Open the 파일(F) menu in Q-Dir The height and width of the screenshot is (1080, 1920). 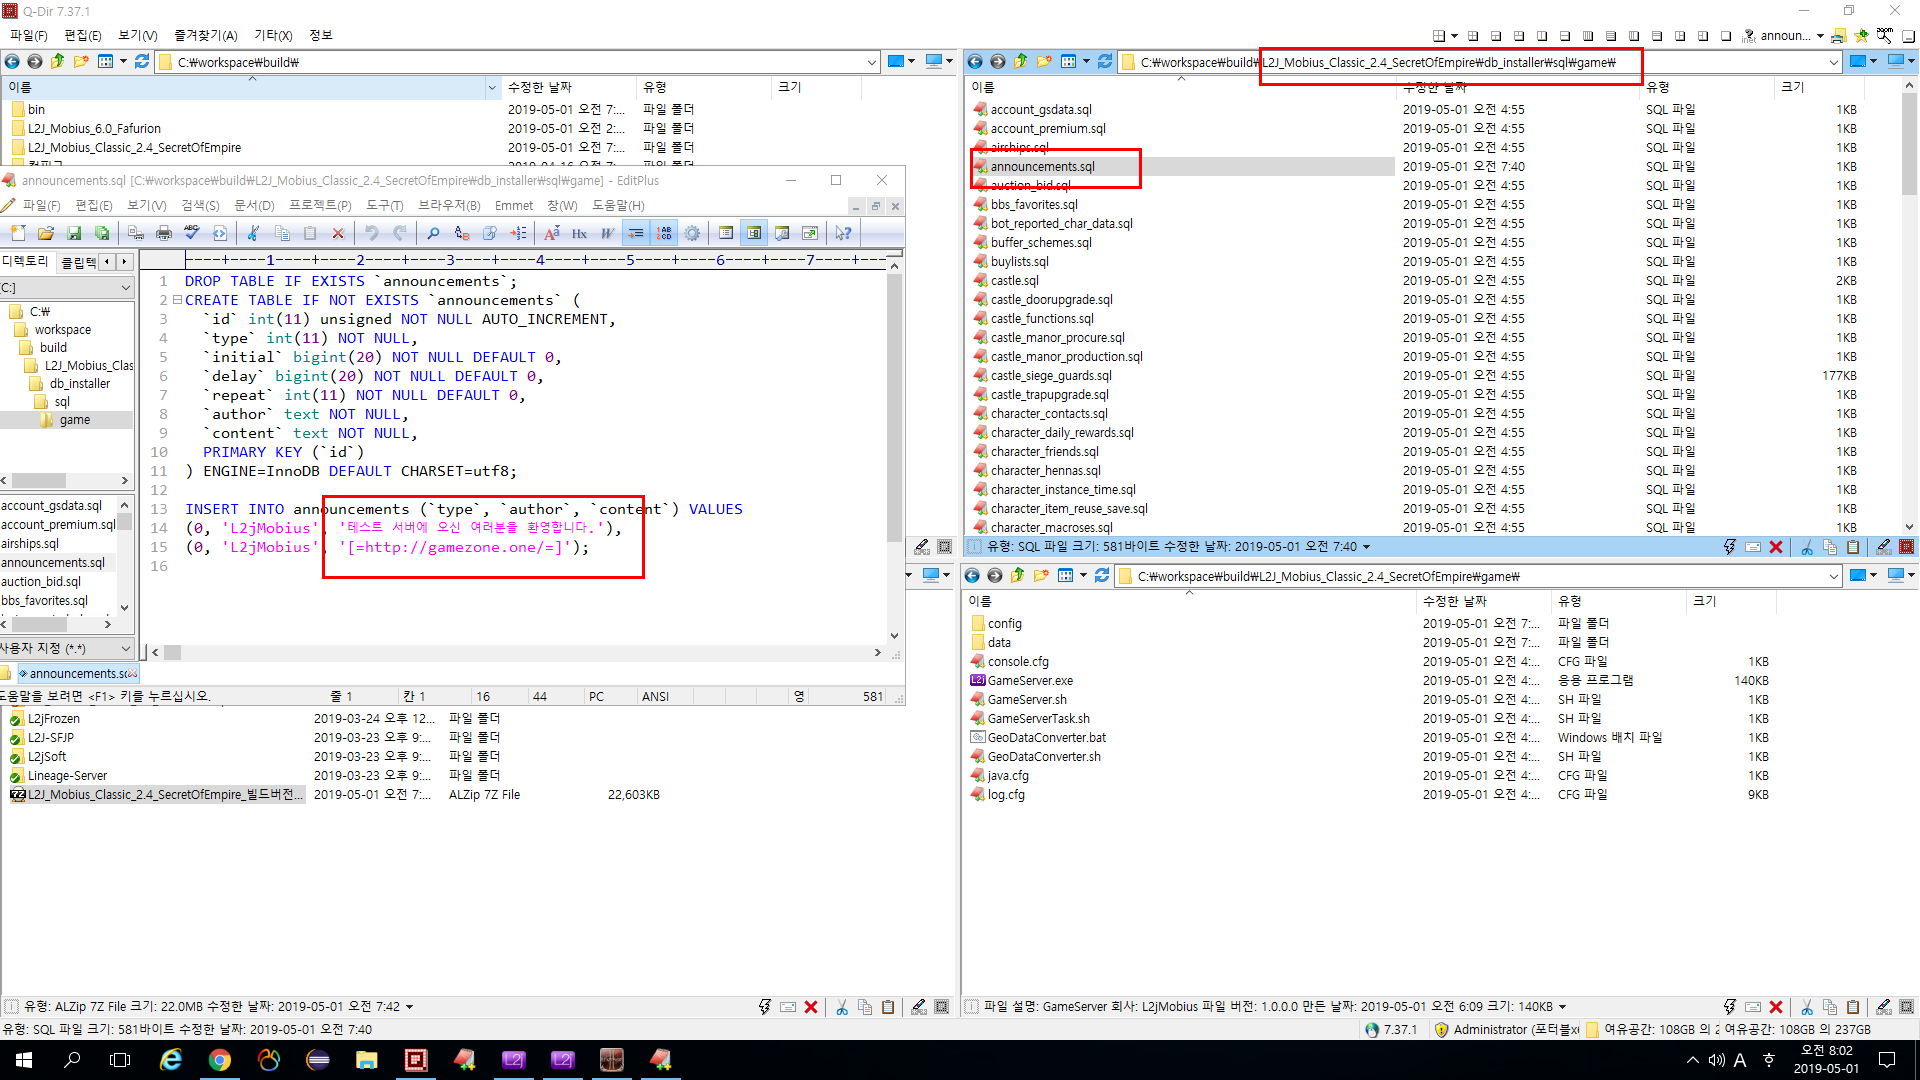29,35
